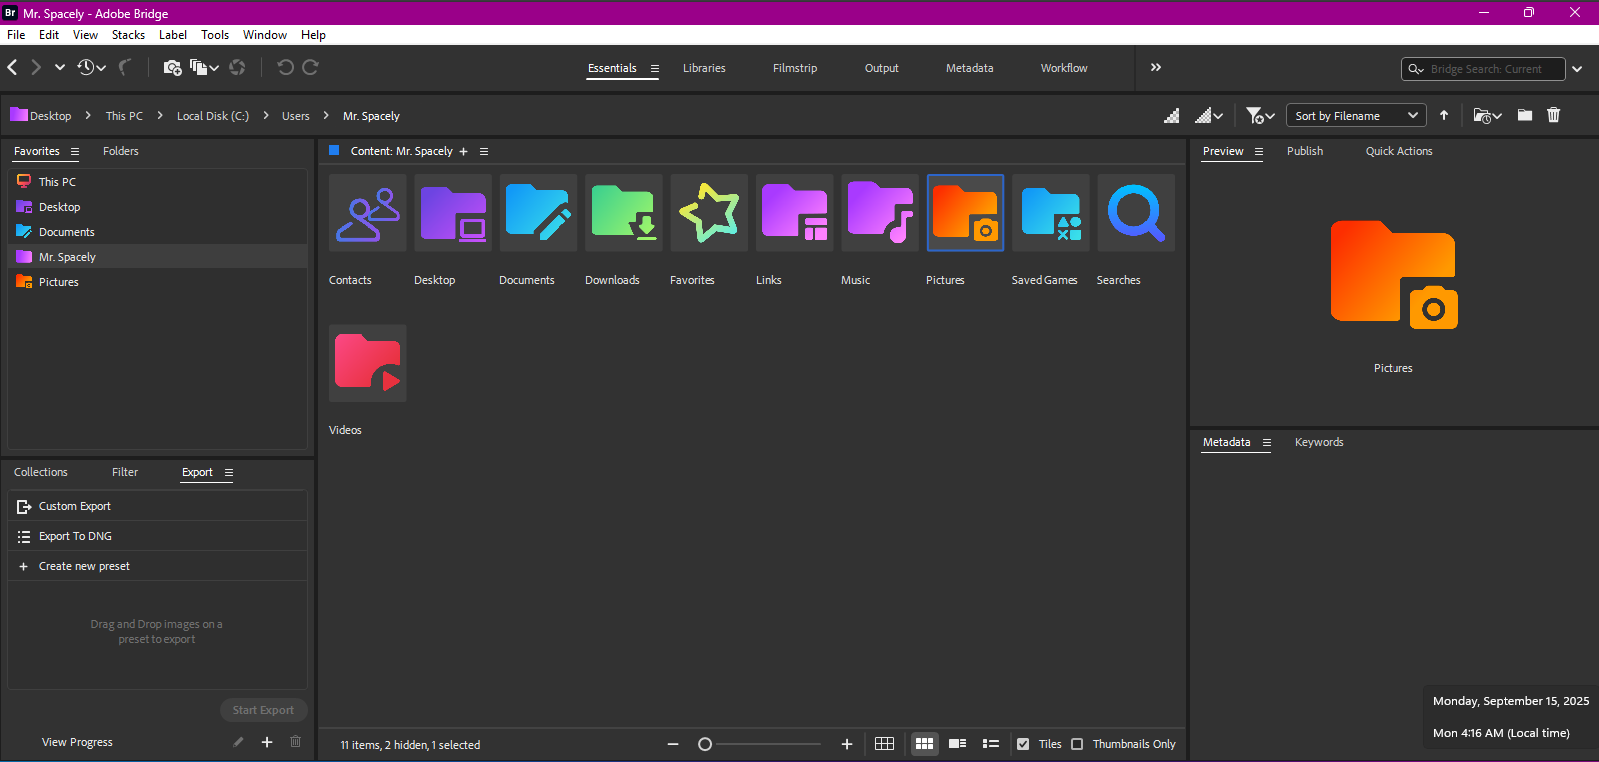Switch to view content as list
1599x762 pixels.
tap(991, 744)
